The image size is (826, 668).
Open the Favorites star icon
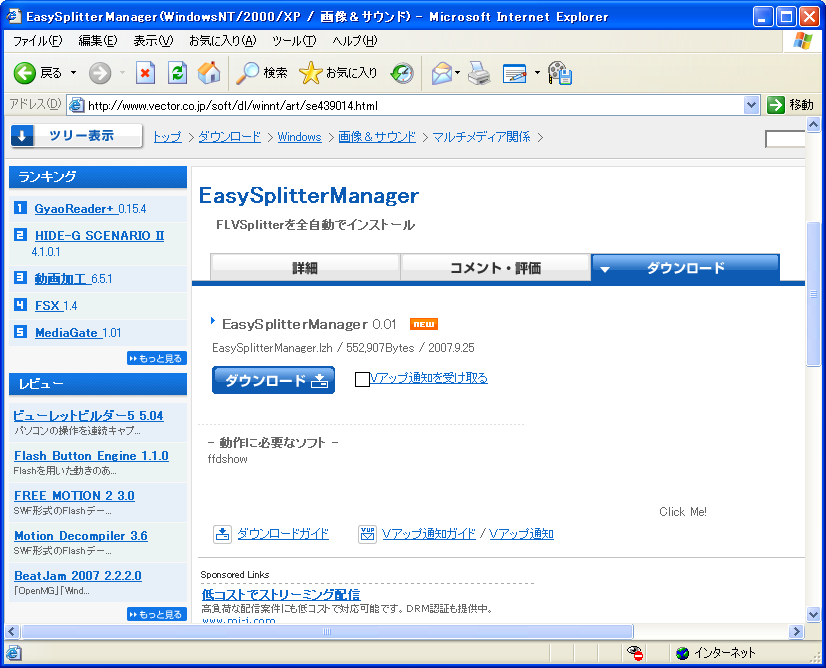[310, 73]
